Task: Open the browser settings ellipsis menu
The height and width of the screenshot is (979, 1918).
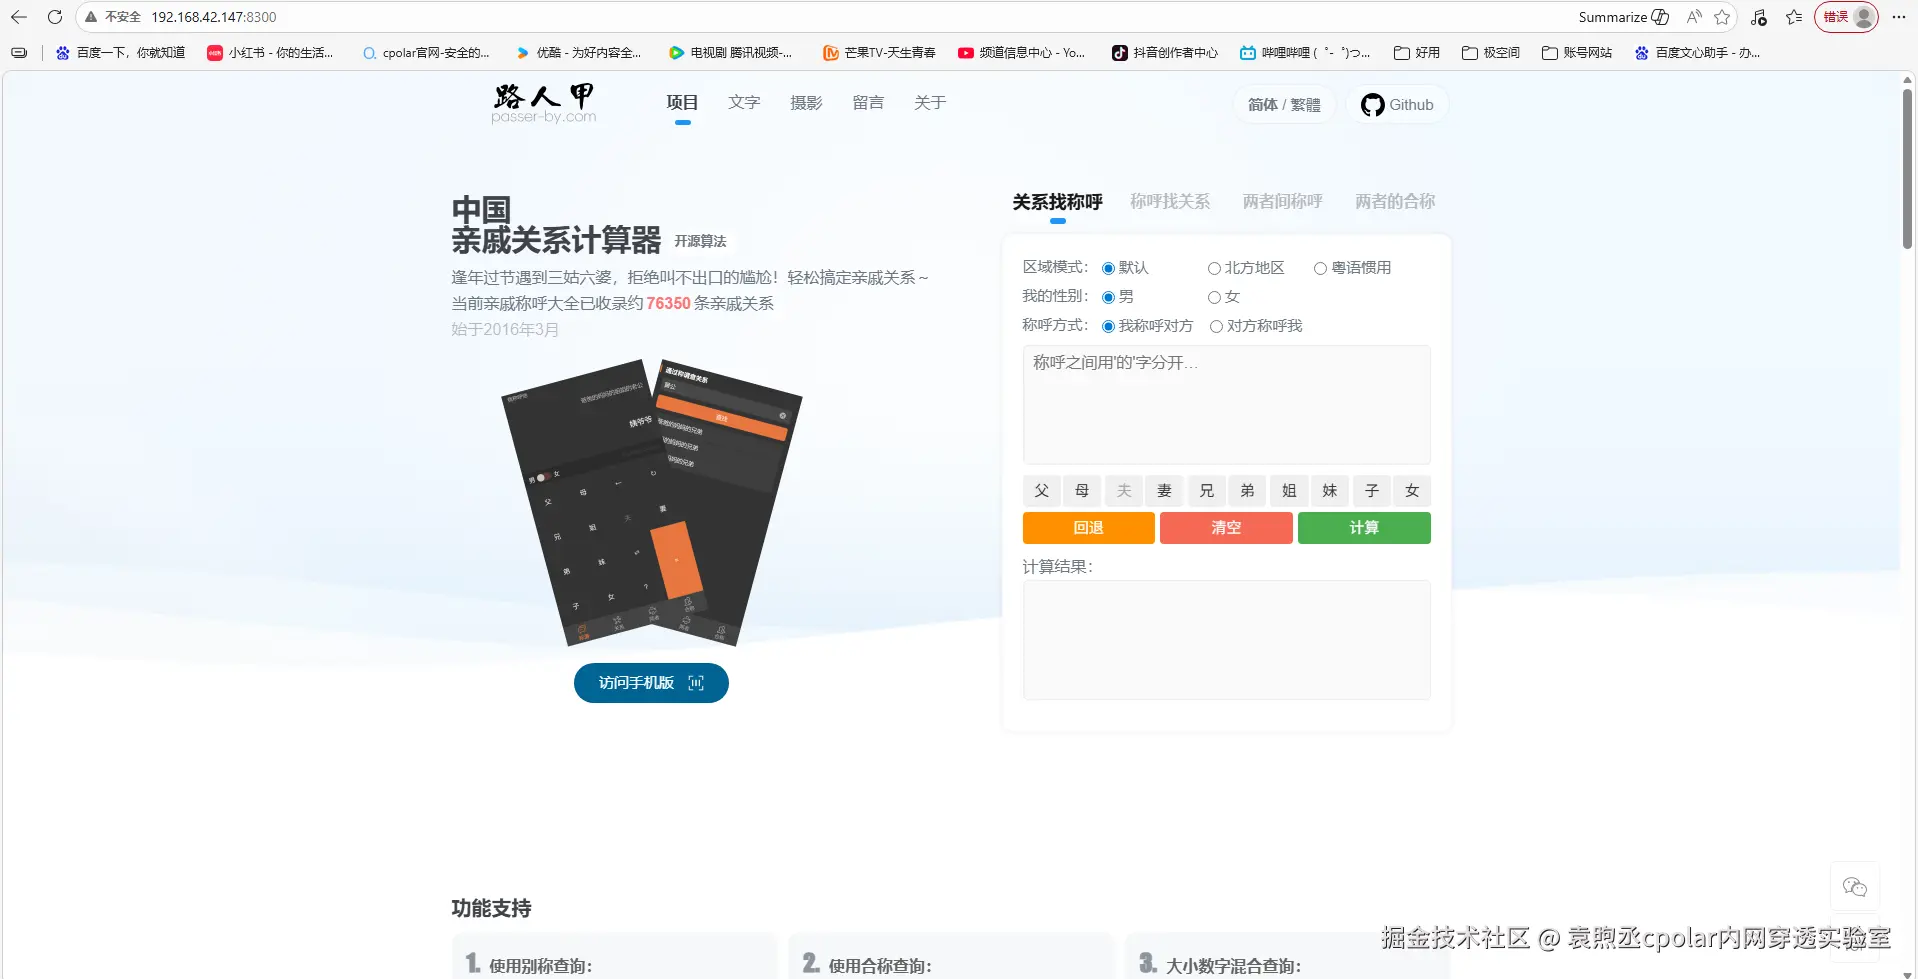Action: (x=1899, y=17)
